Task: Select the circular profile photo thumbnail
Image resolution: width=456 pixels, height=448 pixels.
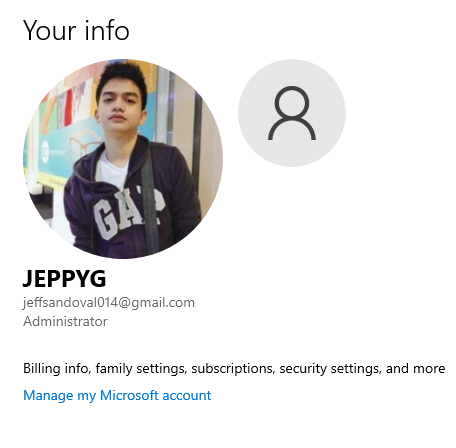Action: point(123,159)
